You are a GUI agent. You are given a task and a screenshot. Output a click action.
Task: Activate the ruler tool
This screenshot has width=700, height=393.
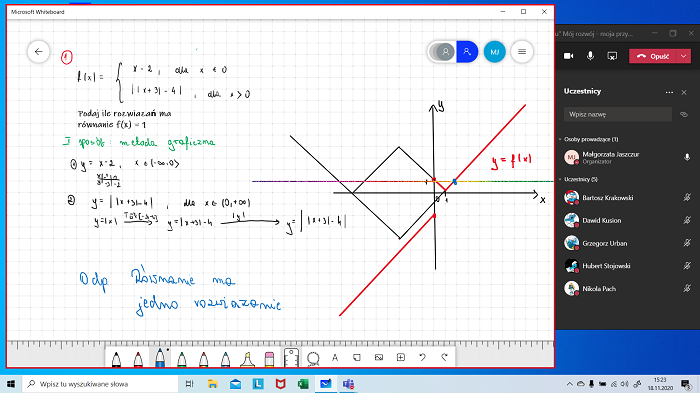pyautogui.click(x=291, y=358)
